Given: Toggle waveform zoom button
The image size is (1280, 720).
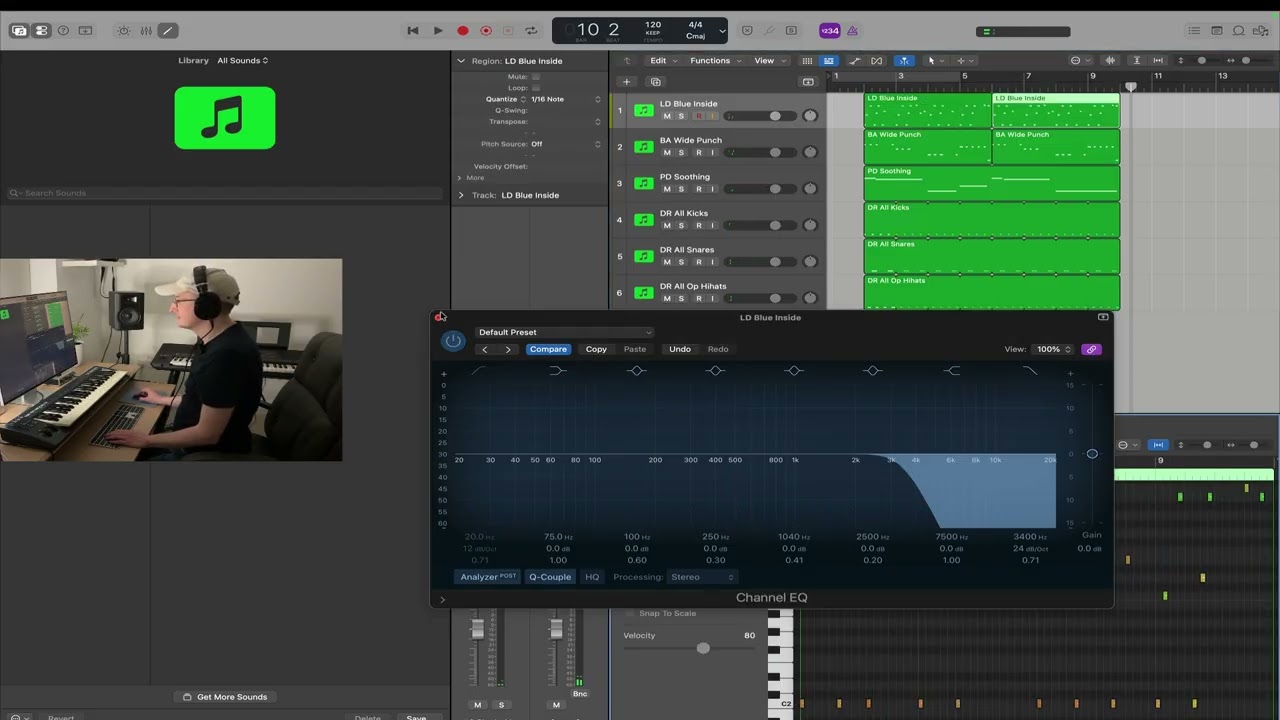Looking at the screenshot, I should coord(1111,61).
